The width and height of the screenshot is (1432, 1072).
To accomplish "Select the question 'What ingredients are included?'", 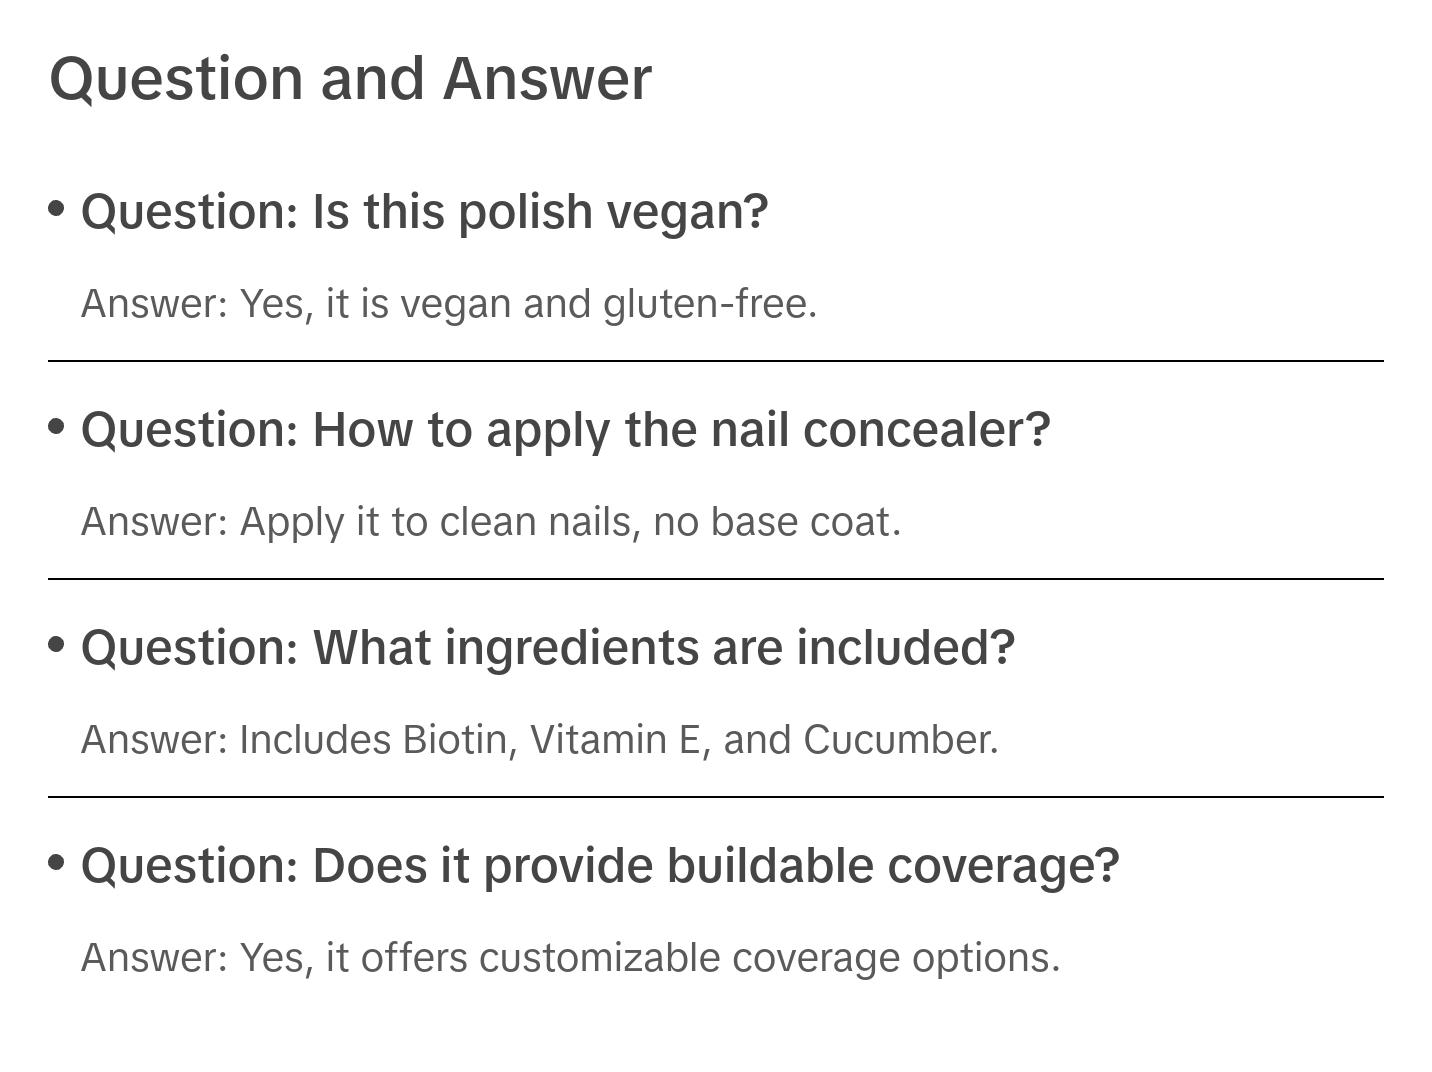I will click(x=547, y=648).
